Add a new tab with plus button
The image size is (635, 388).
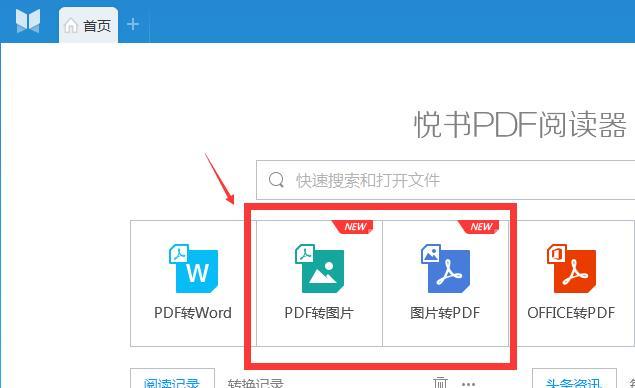point(133,24)
